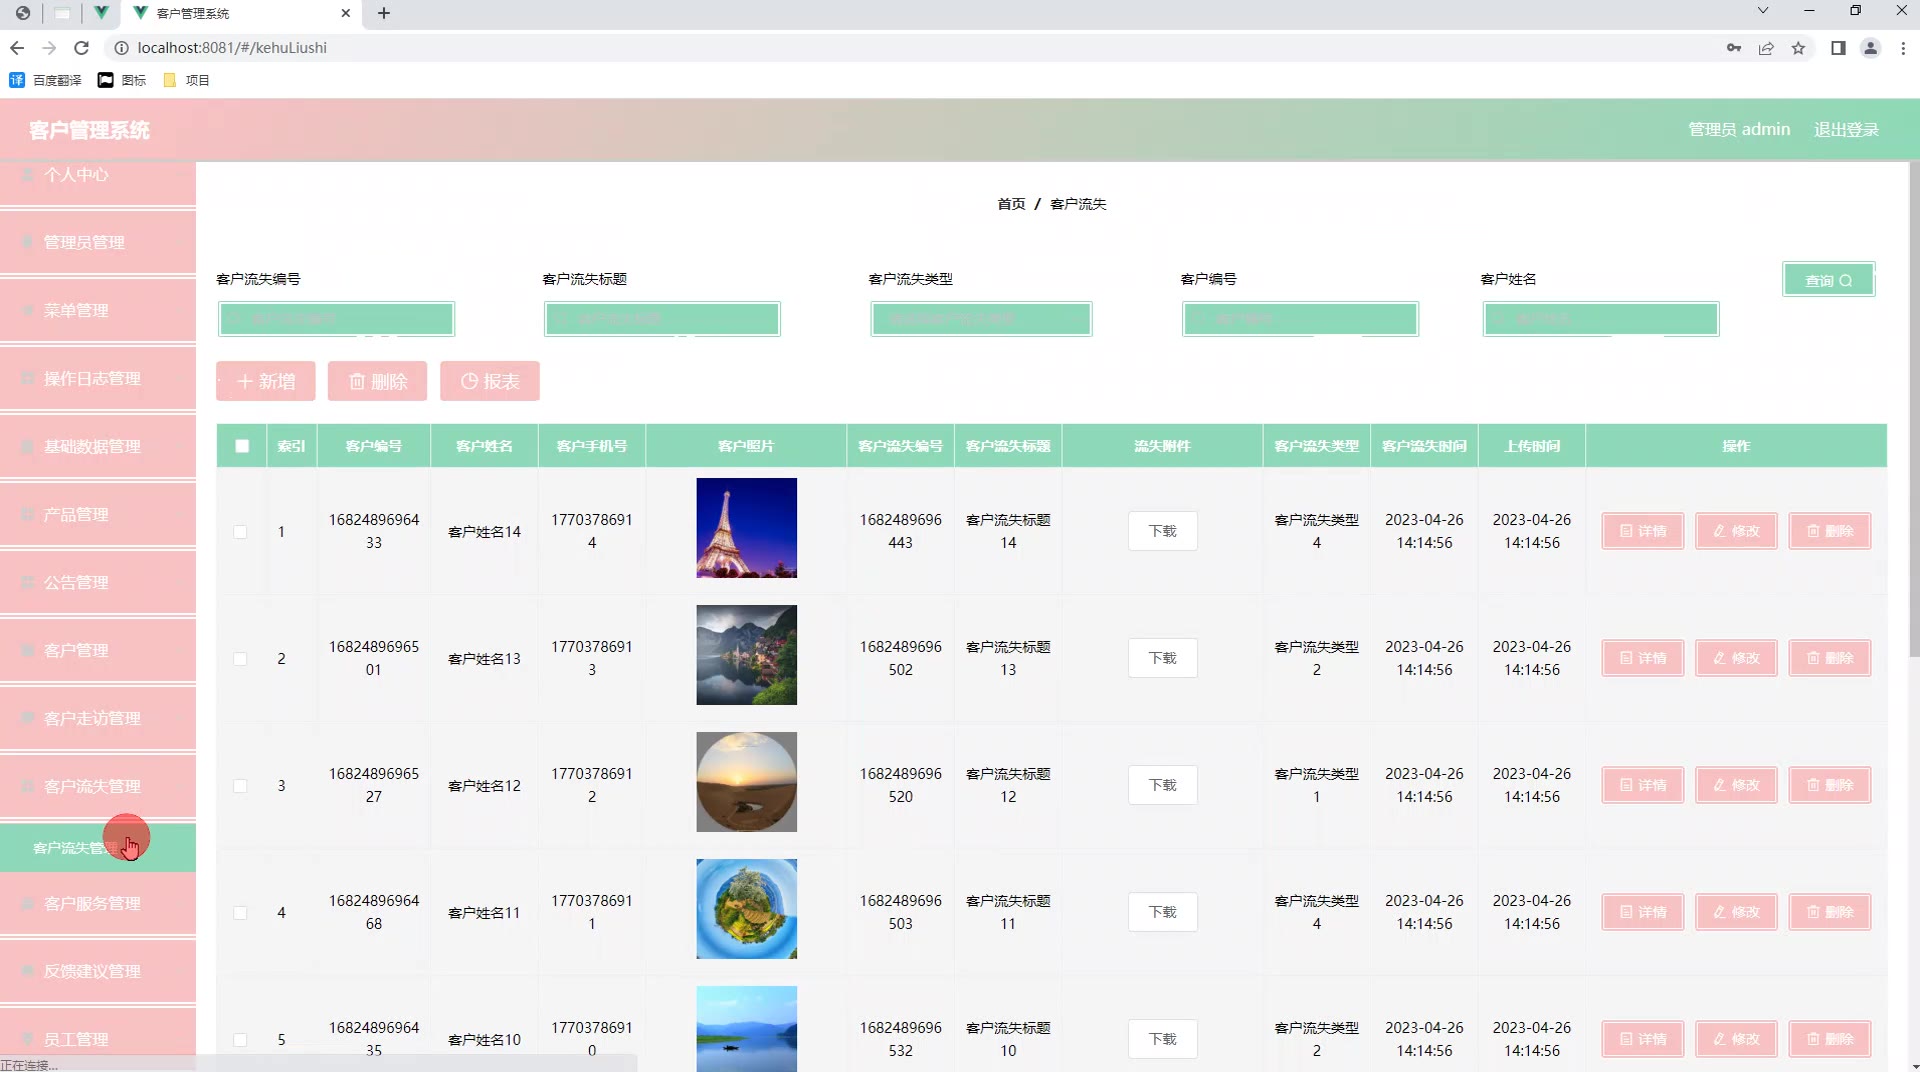The width and height of the screenshot is (1920, 1072).
Task: Check the checkbox for row 客户姓名10
Action: (240, 1040)
